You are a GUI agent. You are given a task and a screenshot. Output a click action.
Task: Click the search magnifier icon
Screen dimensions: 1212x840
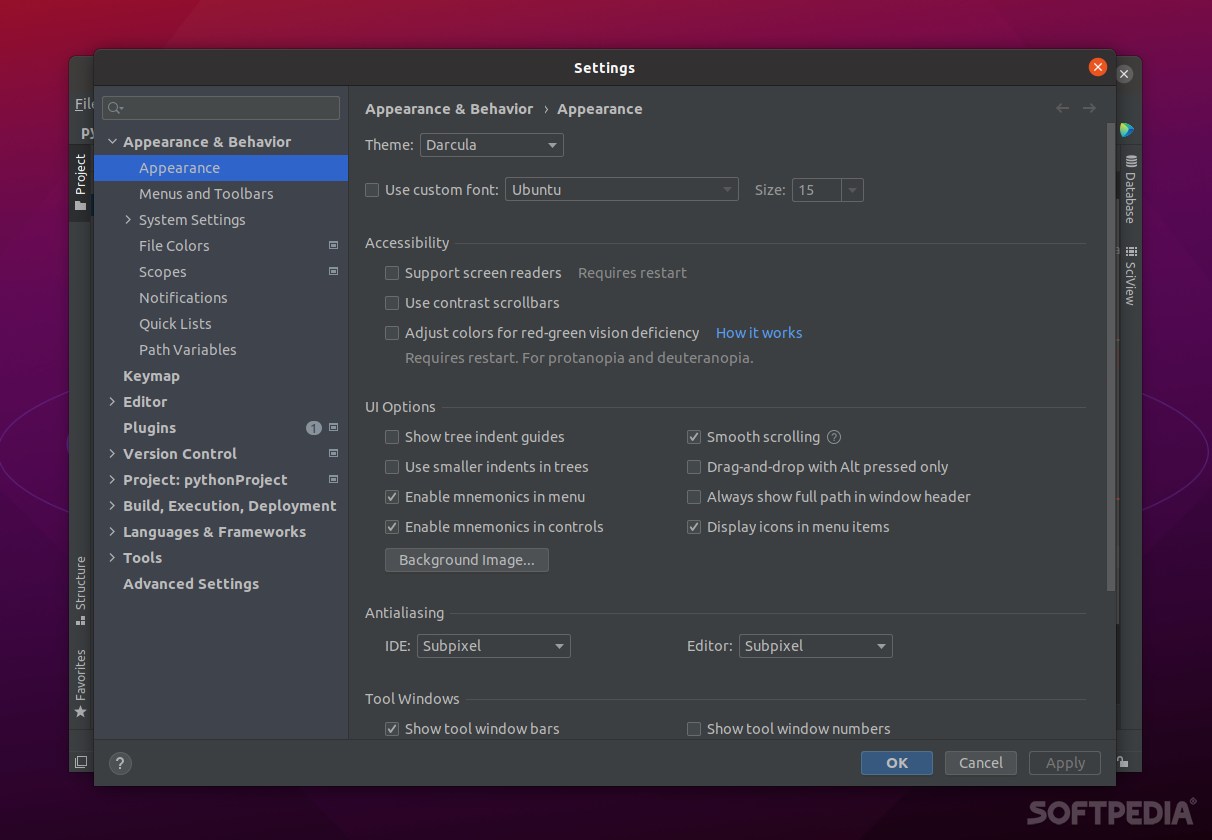tap(114, 108)
